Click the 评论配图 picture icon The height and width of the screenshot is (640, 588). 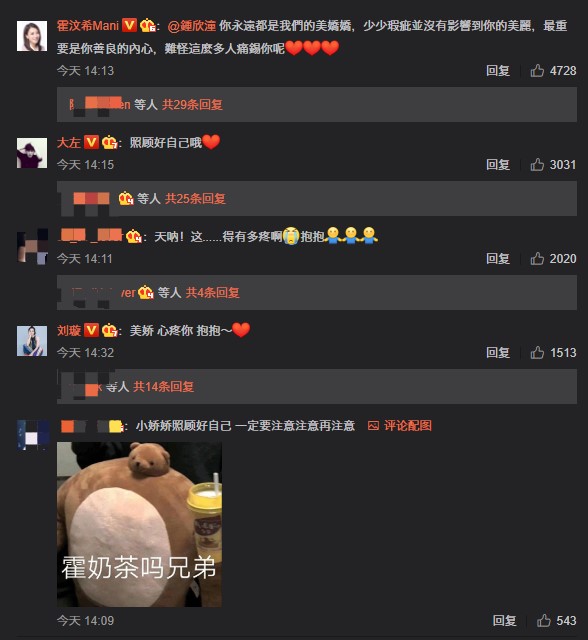point(373,426)
